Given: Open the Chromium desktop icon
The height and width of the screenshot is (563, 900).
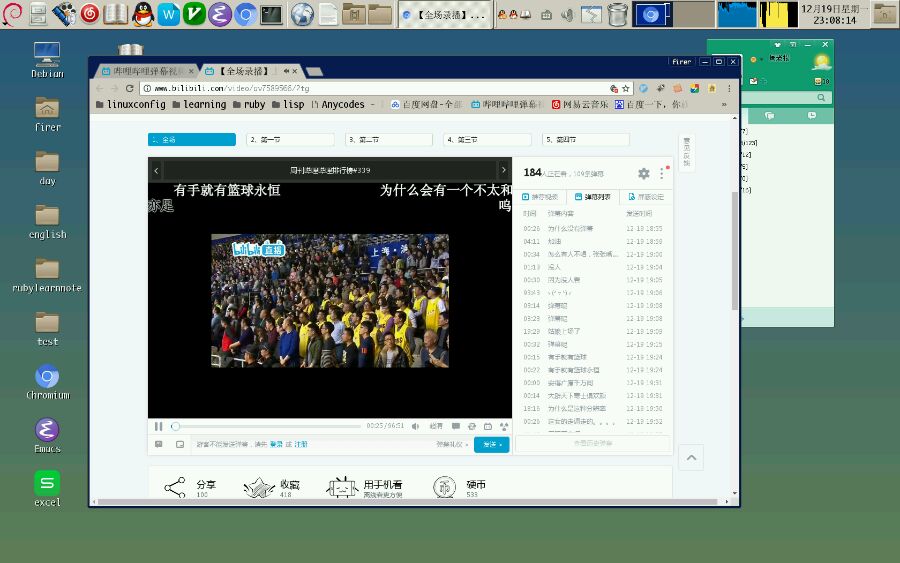Looking at the screenshot, I should tap(47, 377).
